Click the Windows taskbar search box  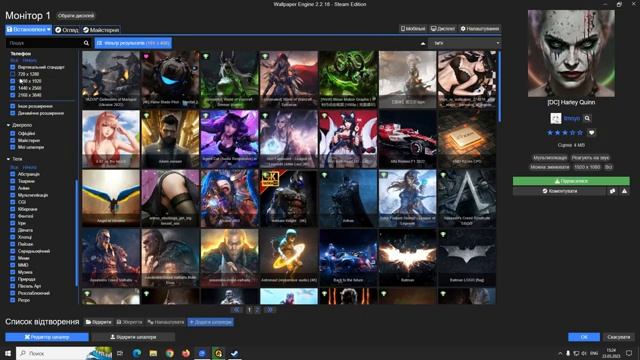point(64,353)
